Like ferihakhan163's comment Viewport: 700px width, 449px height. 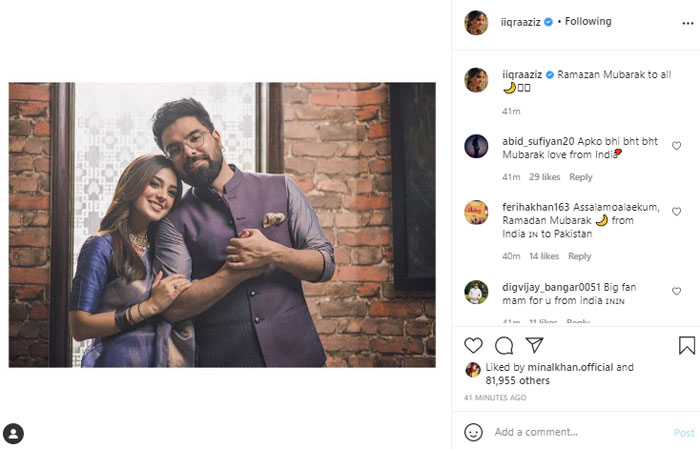tap(677, 212)
